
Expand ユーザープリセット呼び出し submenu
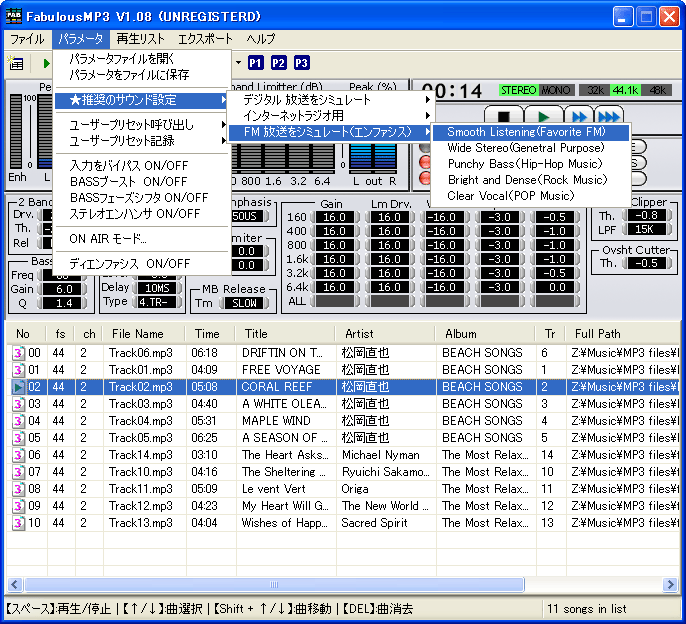click(x=142, y=125)
